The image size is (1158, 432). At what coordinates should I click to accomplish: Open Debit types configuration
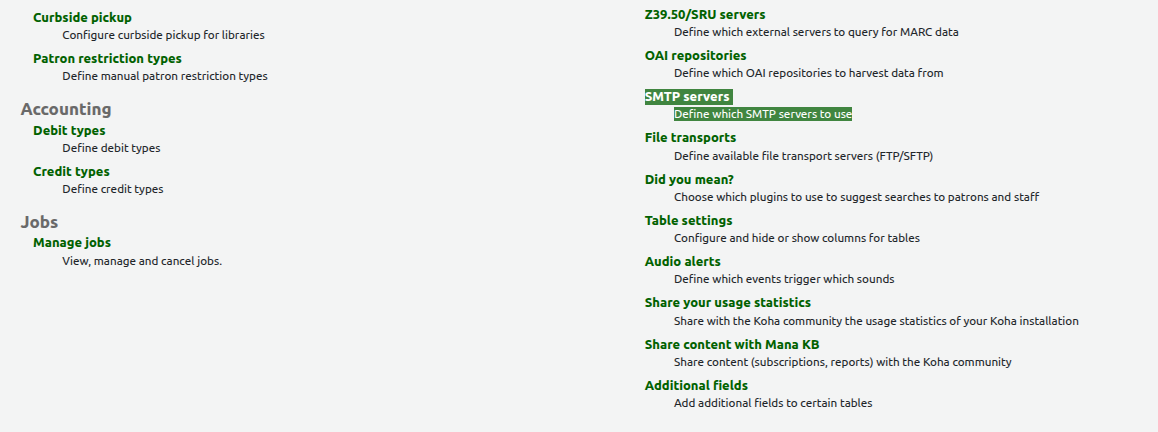[x=69, y=130]
